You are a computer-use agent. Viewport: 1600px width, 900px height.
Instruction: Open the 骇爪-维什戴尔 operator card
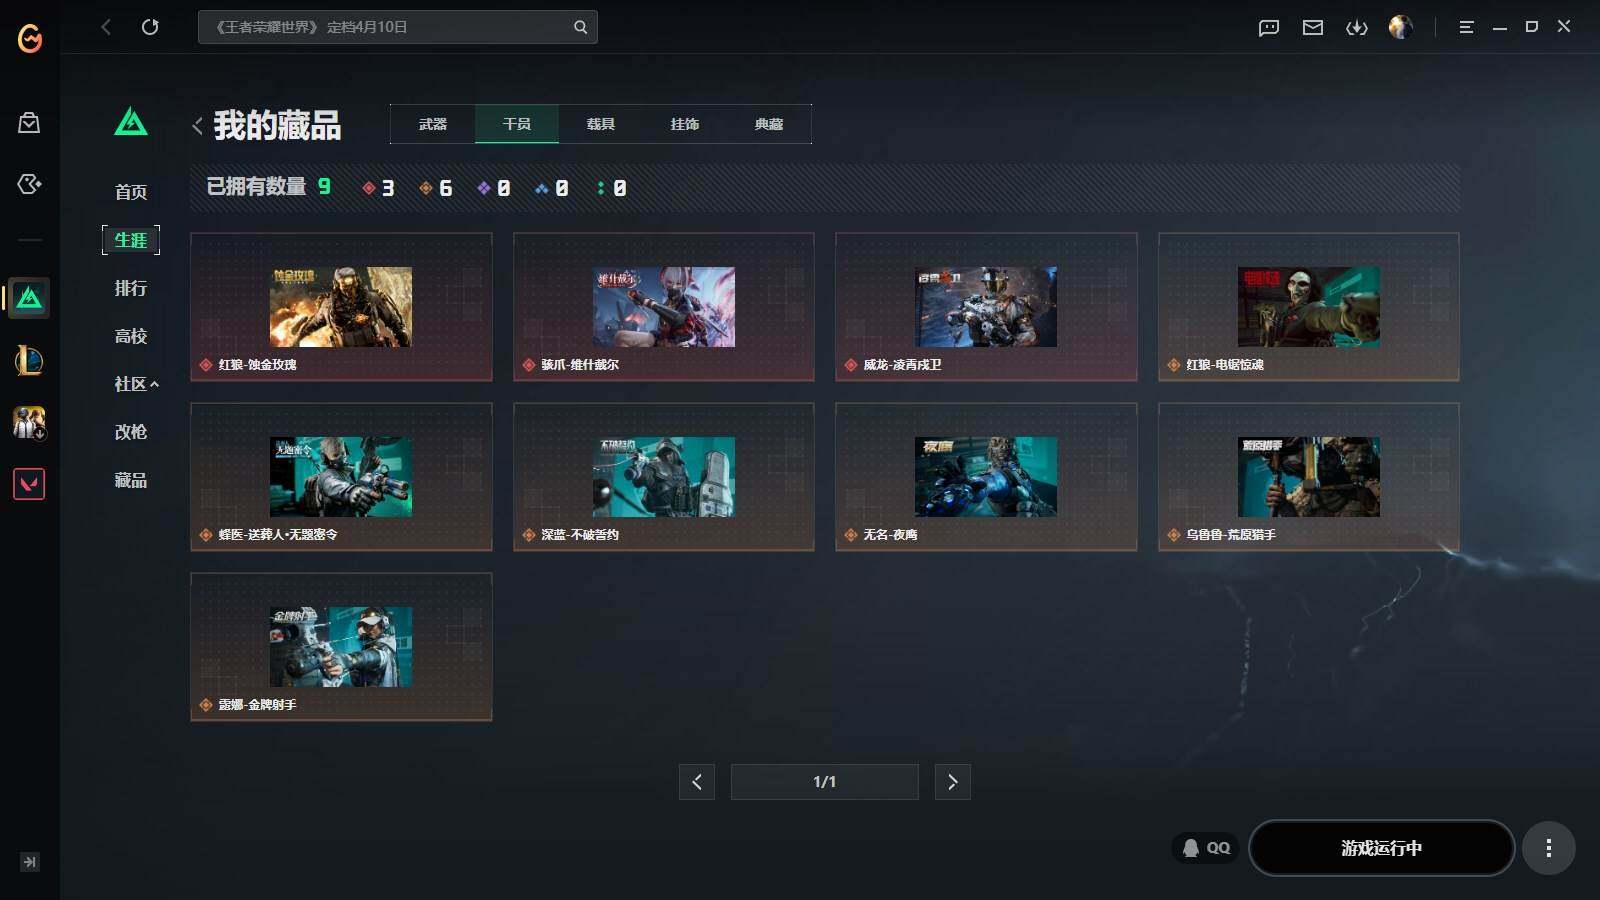[664, 307]
